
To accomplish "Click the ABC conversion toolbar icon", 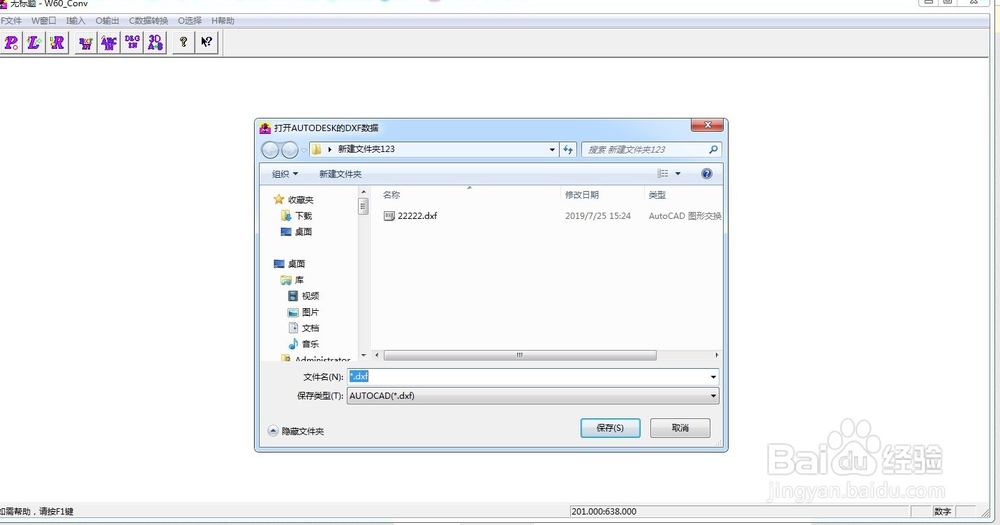I will coord(109,43).
